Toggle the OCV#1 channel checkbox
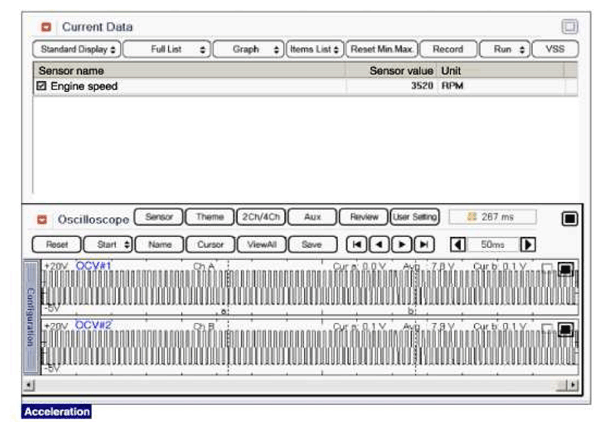Screen dimensions: 603x431 (x=547, y=268)
